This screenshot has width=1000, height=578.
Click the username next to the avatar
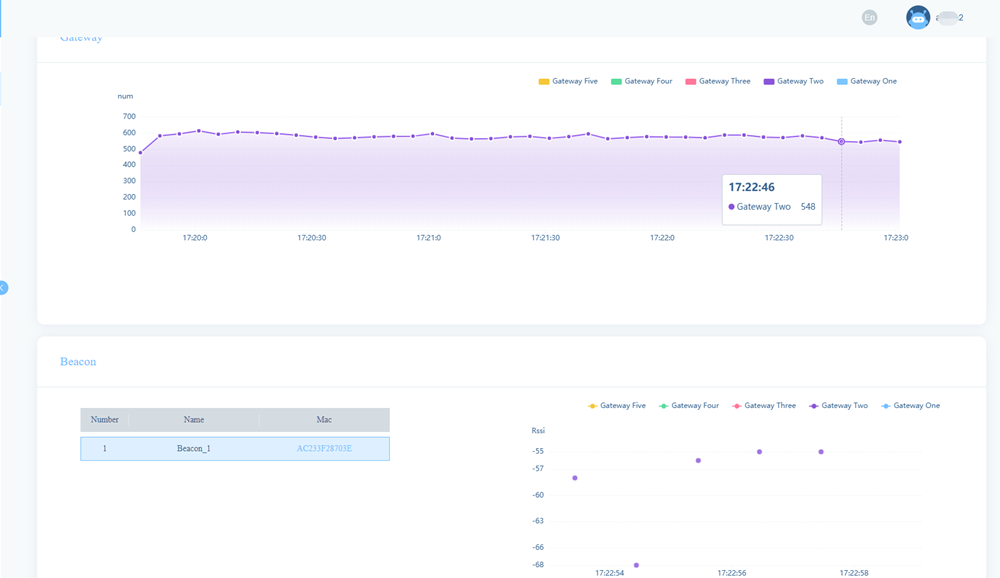(x=949, y=17)
